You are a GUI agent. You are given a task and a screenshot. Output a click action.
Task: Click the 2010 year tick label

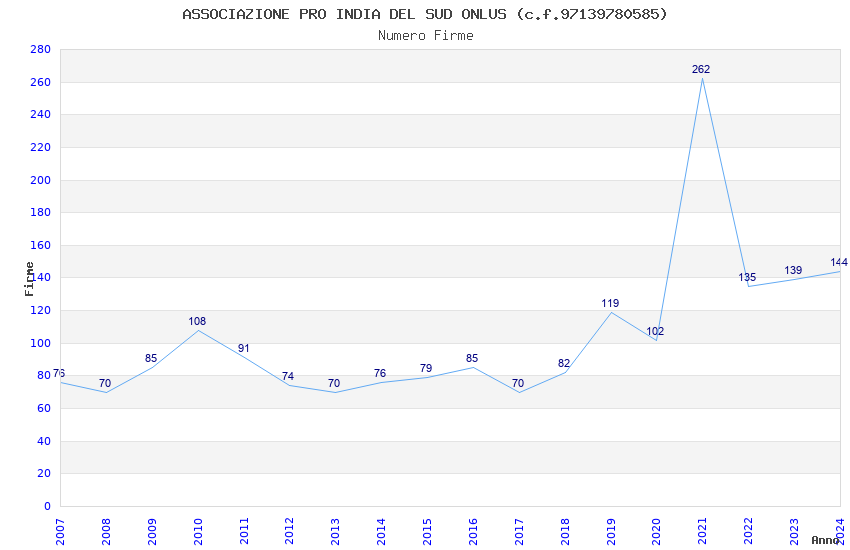point(198,531)
